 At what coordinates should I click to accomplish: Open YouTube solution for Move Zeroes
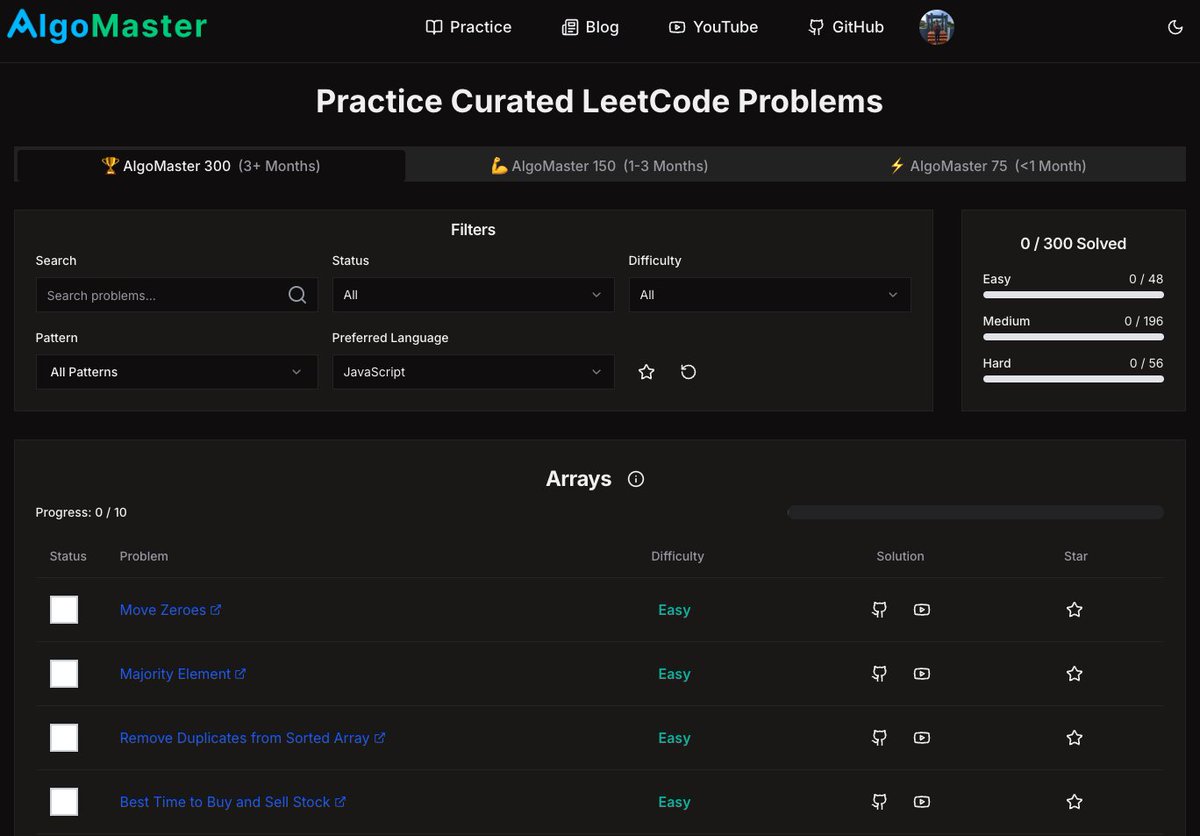pyautogui.click(x=922, y=610)
